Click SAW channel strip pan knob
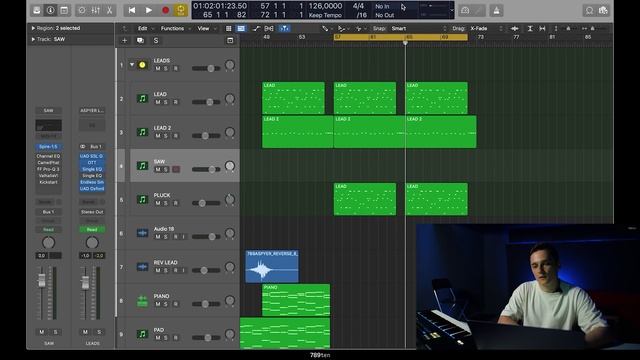The width and height of the screenshot is (640, 360). pos(49,242)
